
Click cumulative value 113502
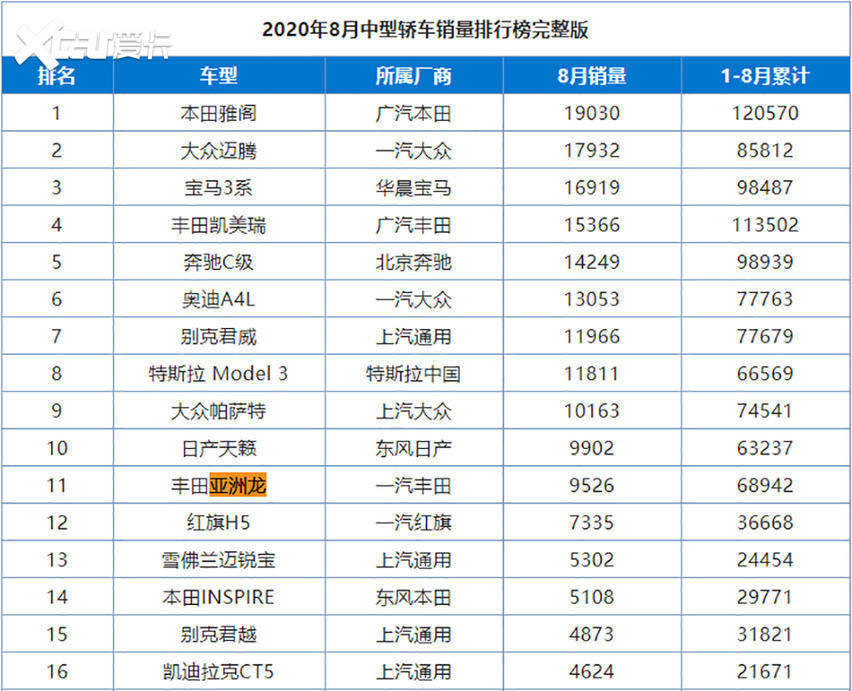[x=765, y=225]
